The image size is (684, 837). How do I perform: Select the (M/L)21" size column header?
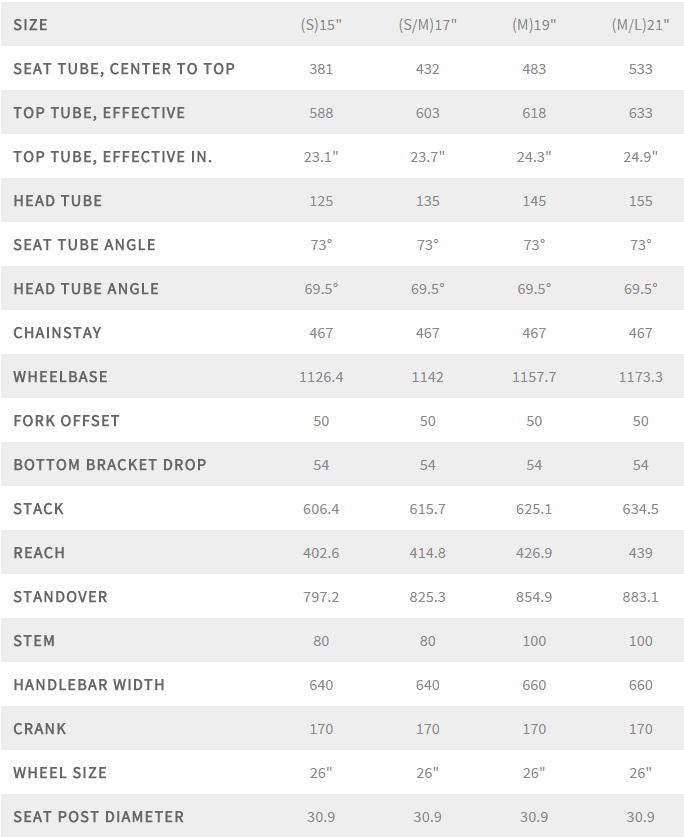tap(640, 25)
